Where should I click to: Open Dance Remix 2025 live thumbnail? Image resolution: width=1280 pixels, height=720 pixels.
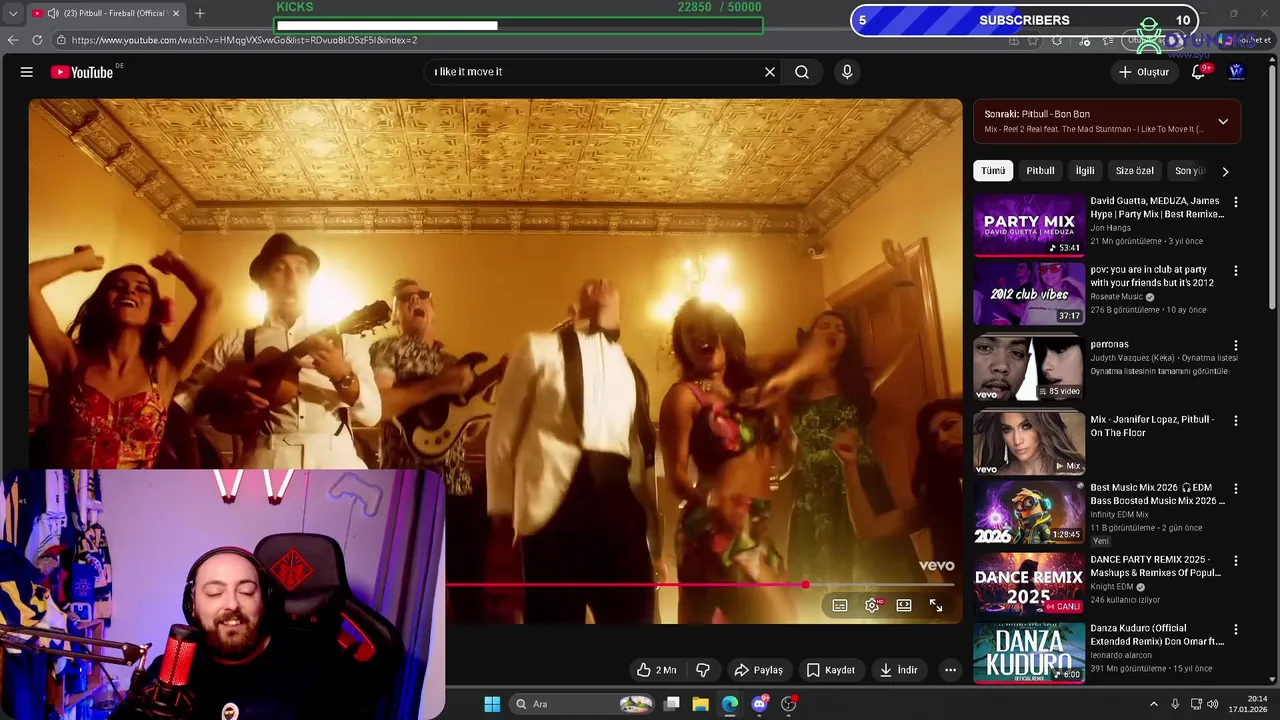(1029, 583)
